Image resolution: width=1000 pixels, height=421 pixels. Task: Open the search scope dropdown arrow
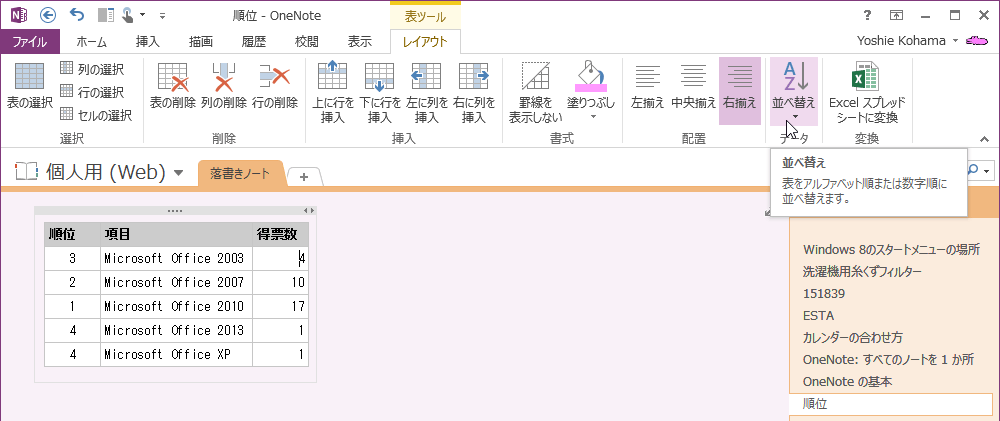pos(987,170)
